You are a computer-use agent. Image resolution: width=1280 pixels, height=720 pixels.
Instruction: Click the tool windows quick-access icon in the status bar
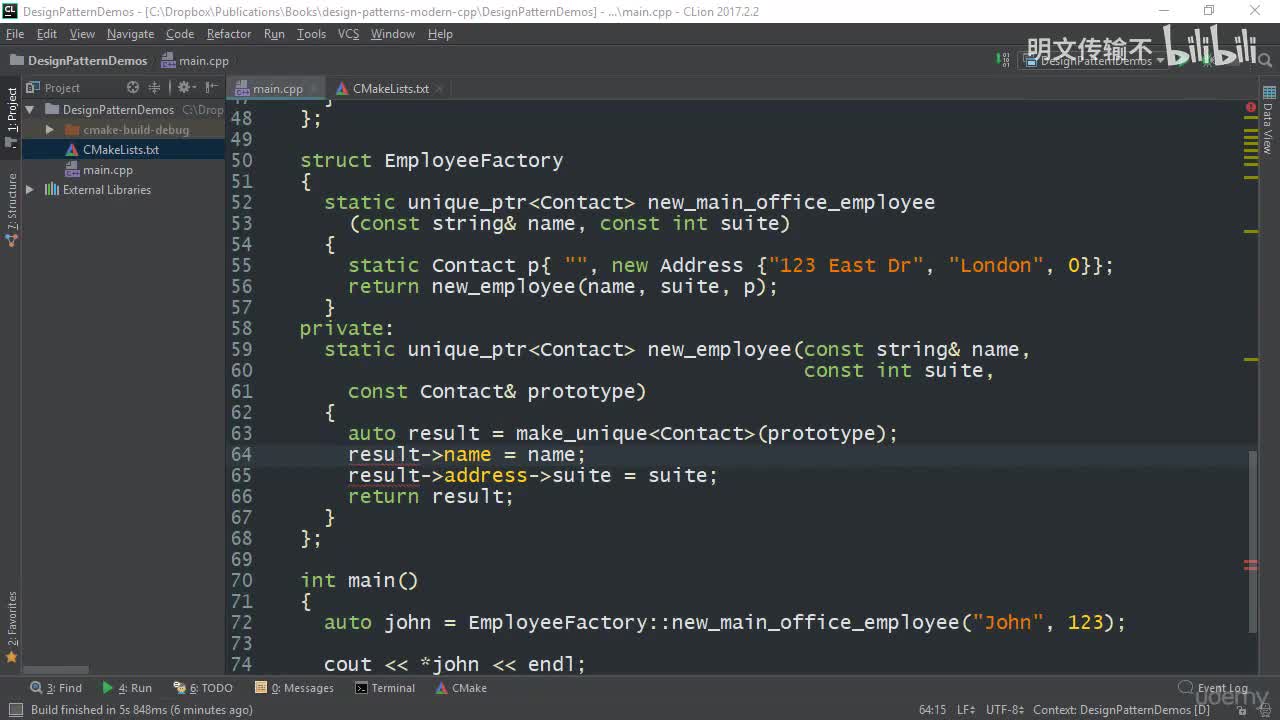[15, 710]
